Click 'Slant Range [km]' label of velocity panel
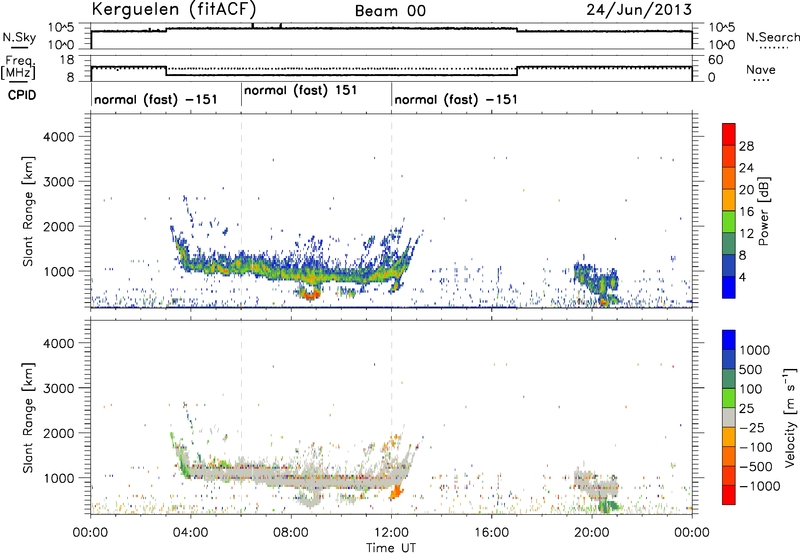Image resolution: width=800 pixels, height=554 pixels. (28, 418)
